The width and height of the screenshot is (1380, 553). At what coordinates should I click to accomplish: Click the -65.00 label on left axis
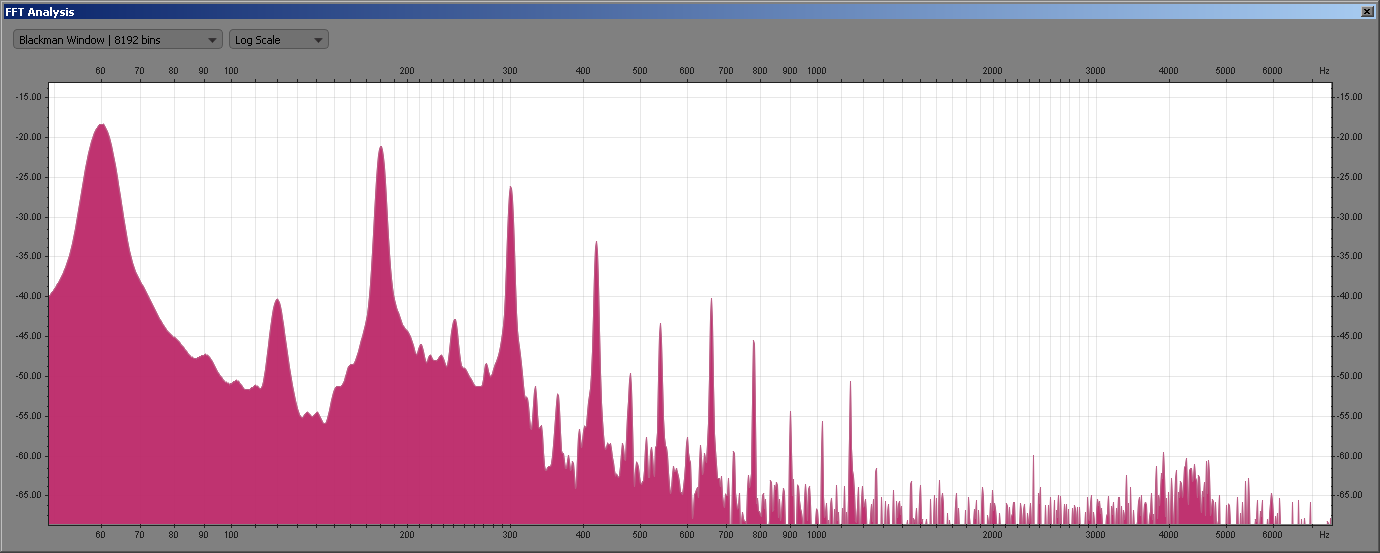pyautogui.click(x=28, y=495)
